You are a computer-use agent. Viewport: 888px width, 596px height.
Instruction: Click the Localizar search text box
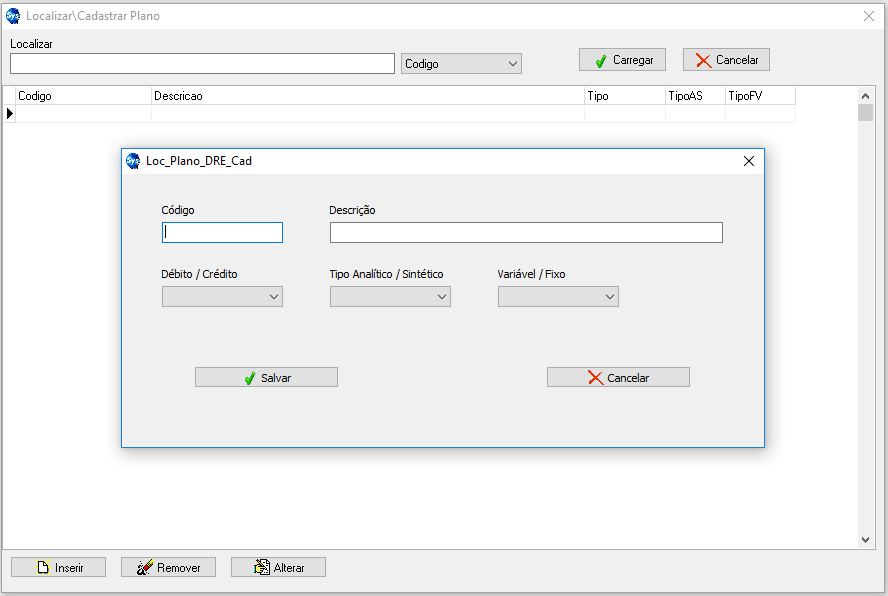(202, 63)
